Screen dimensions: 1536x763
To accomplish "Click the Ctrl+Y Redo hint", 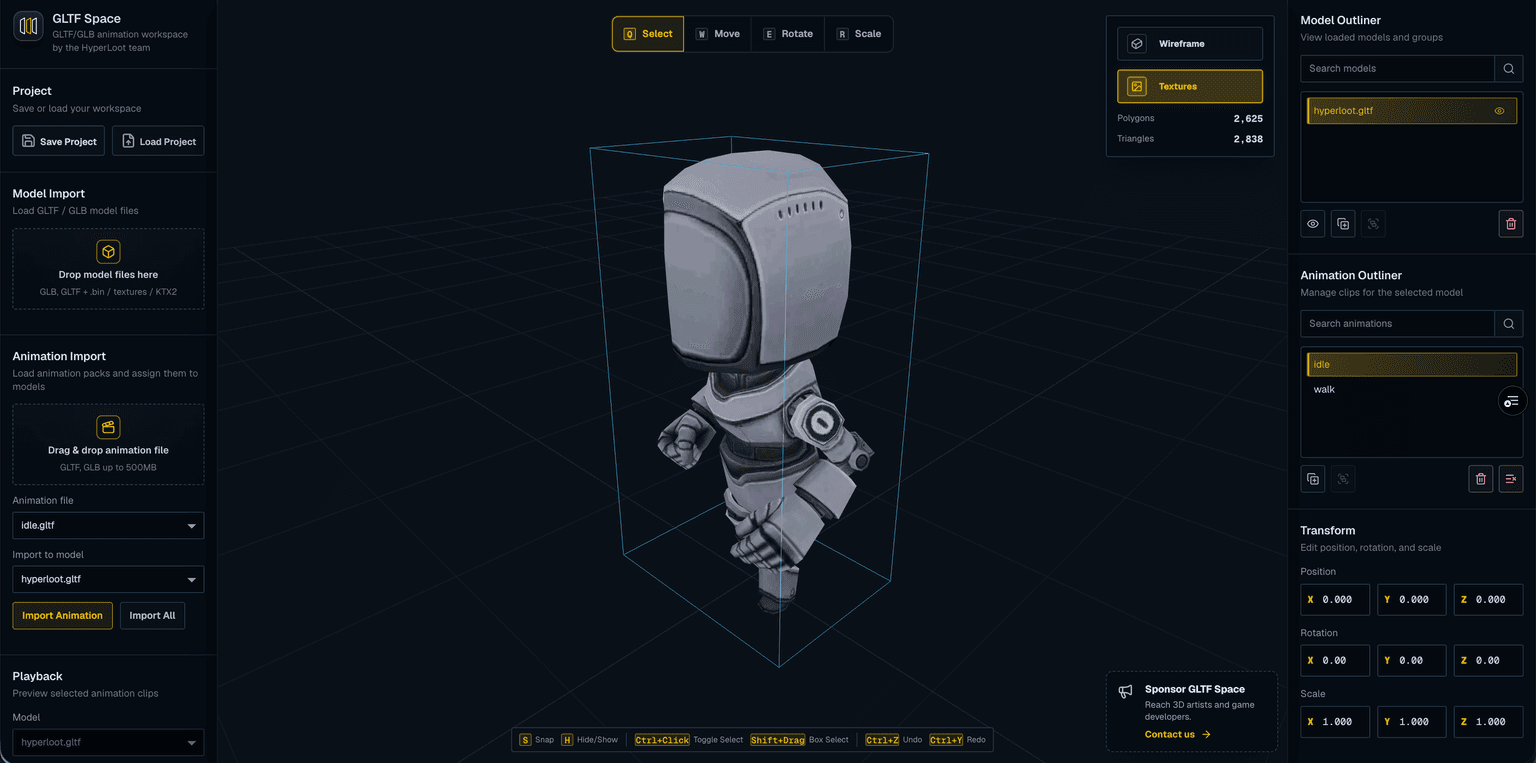I will click(x=957, y=740).
